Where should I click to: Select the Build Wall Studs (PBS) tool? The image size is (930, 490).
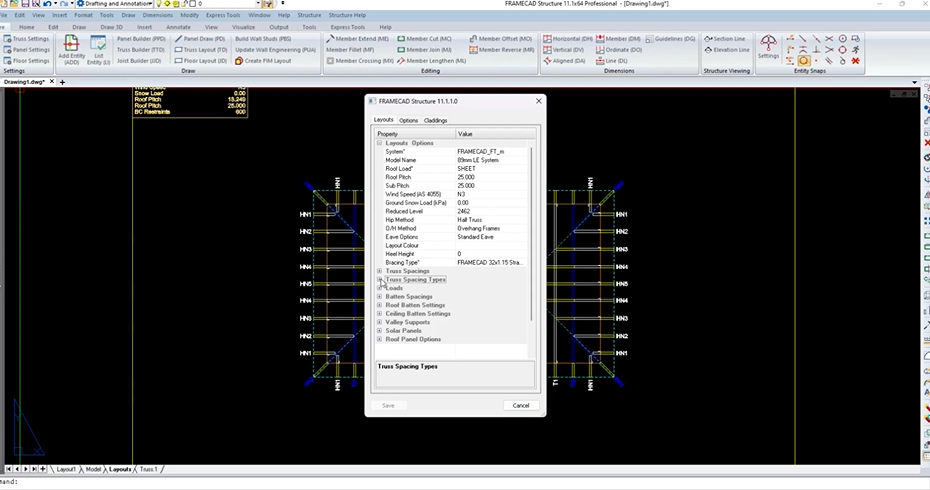point(262,39)
